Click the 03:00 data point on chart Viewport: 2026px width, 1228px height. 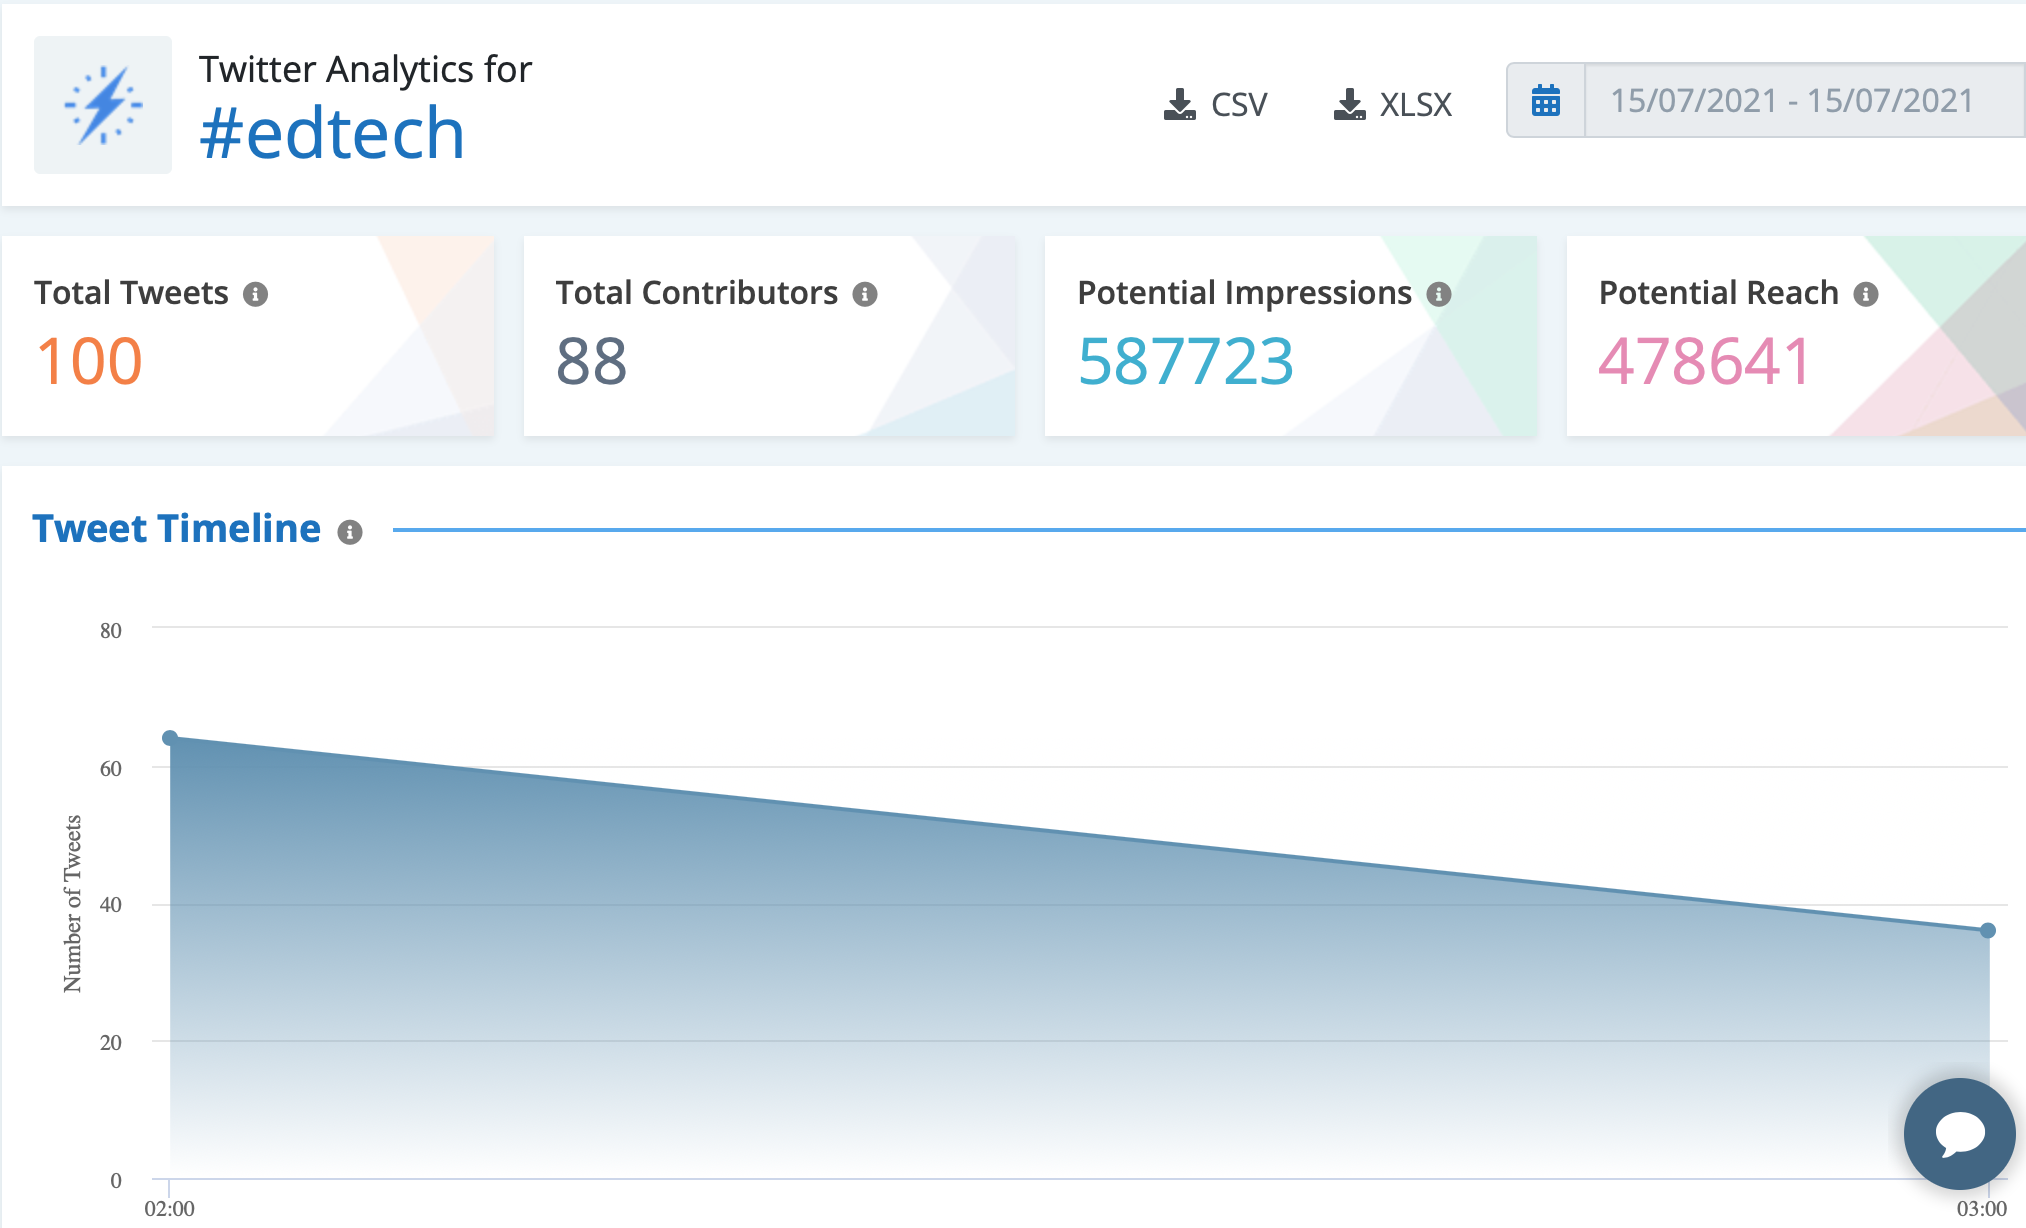click(1988, 930)
